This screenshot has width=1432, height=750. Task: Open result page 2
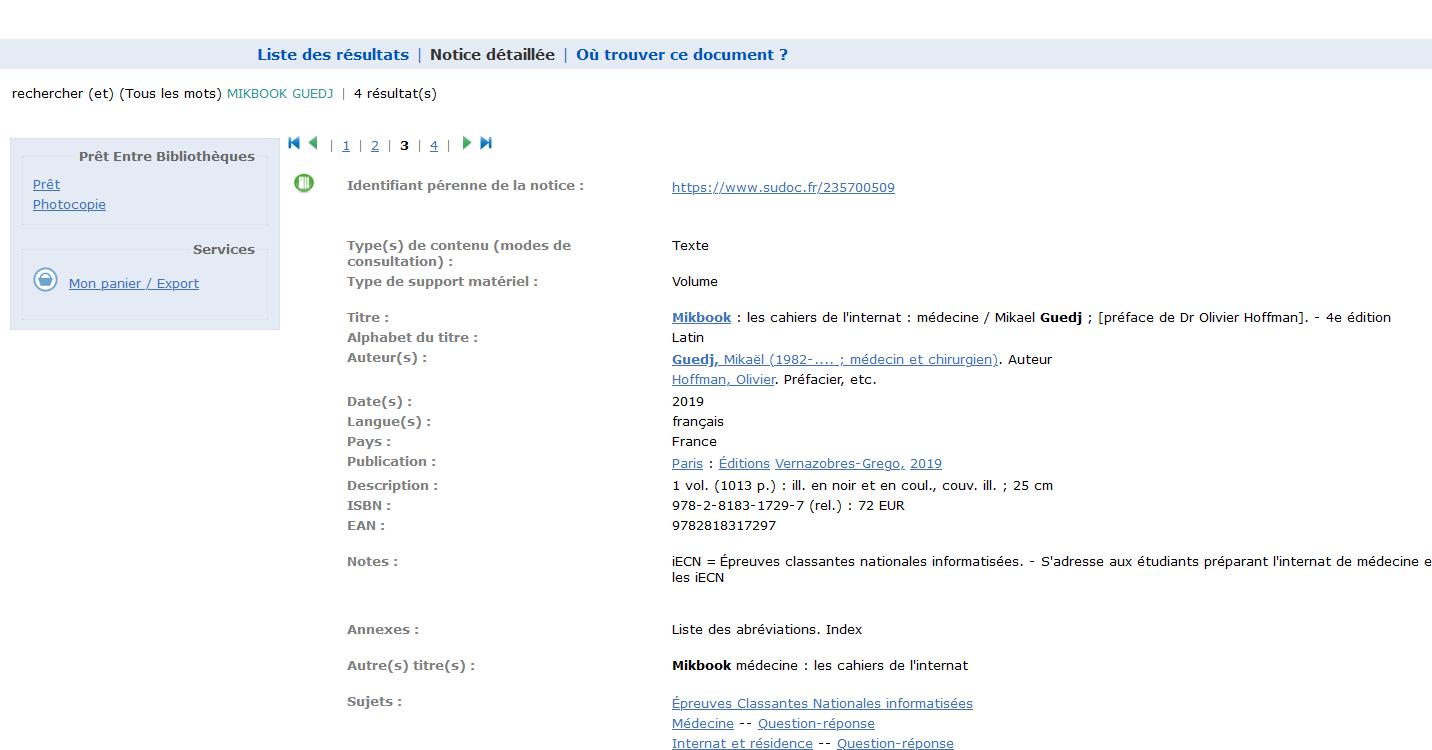coord(375,146)
